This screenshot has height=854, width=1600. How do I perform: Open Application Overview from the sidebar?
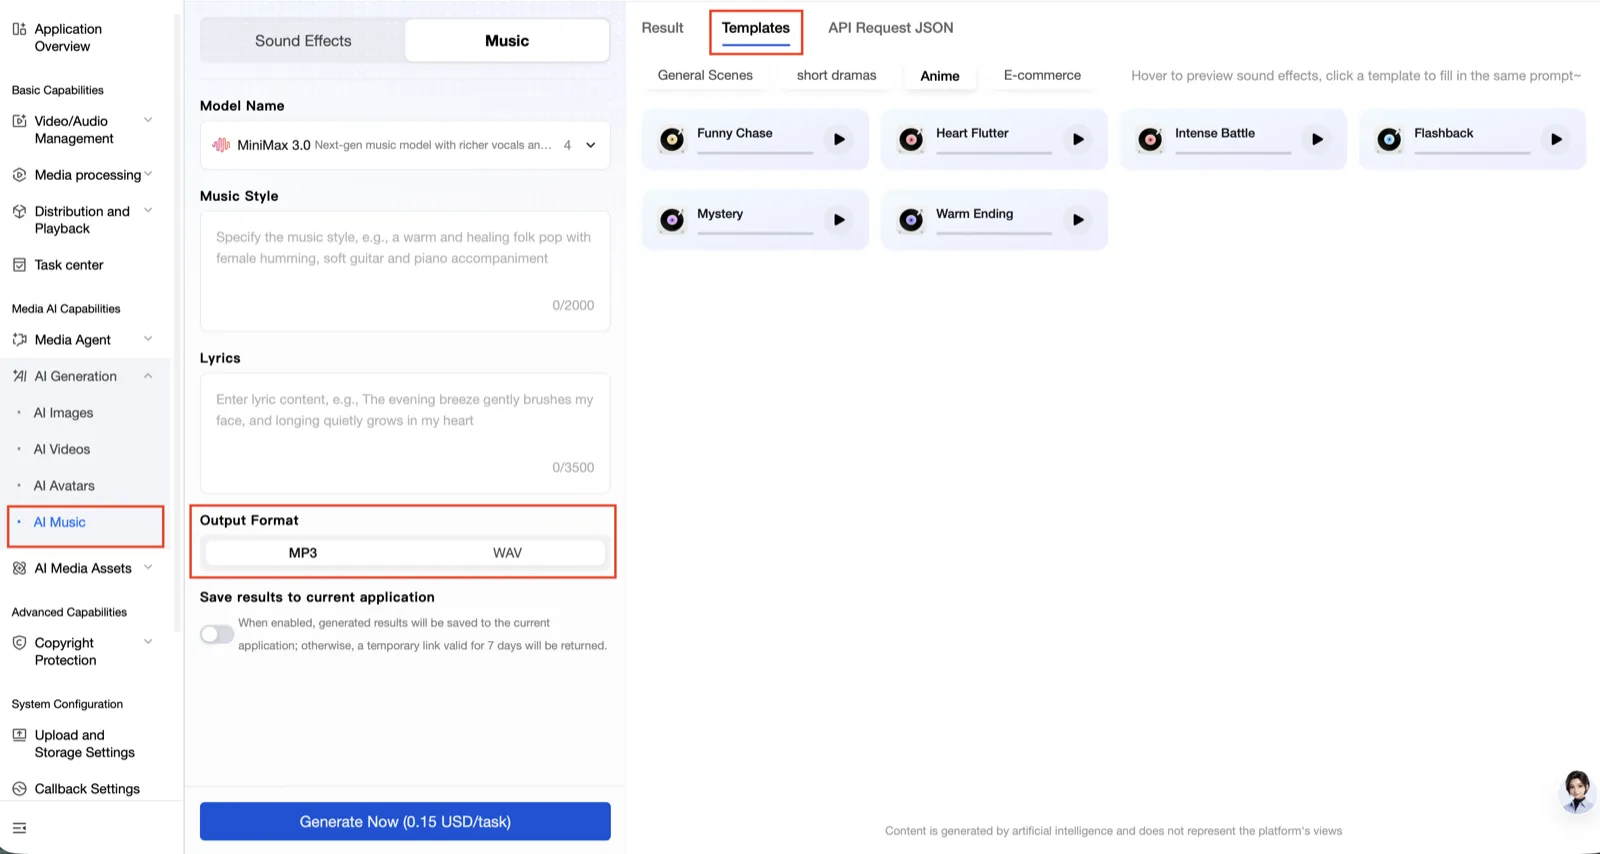tap(68, 38)
